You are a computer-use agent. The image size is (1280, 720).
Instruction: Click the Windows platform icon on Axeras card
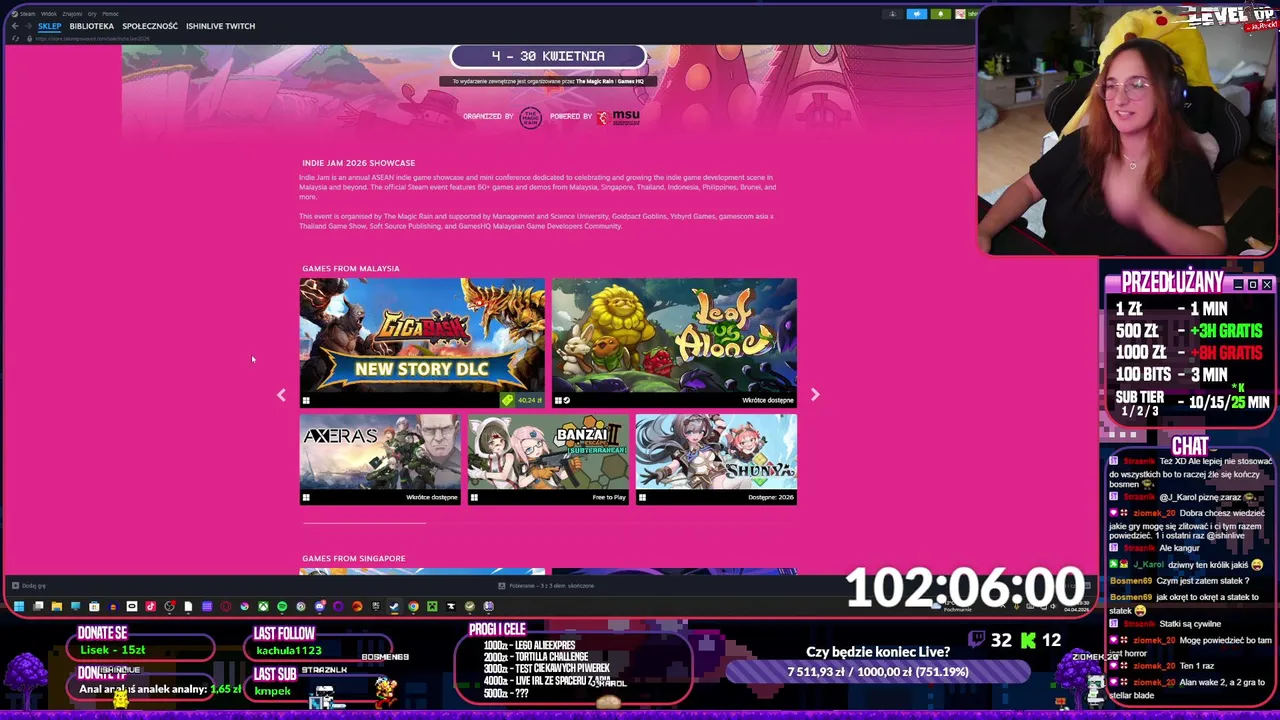pyautogui.click(x=306, y=497)
